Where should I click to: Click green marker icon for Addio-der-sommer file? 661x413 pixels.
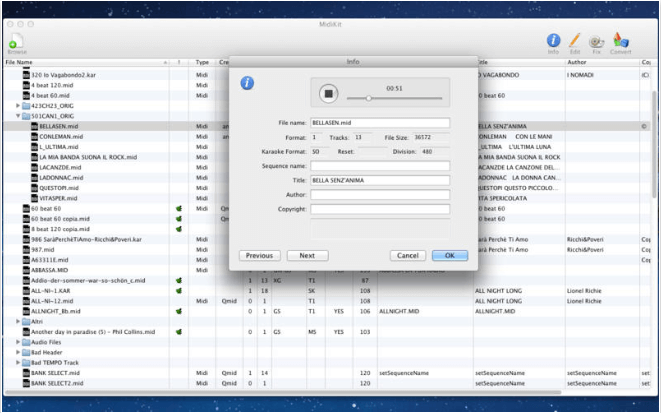[179, 280]
